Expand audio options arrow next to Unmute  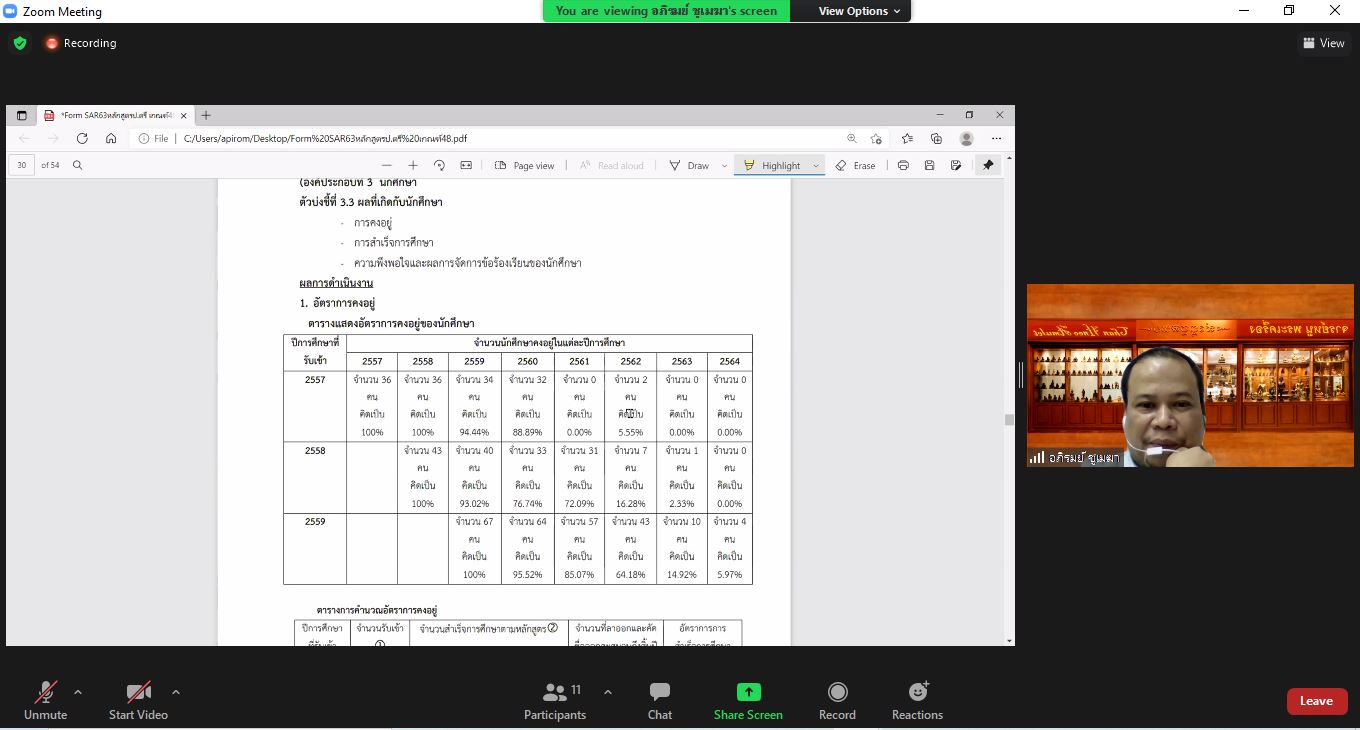[78, 691]
